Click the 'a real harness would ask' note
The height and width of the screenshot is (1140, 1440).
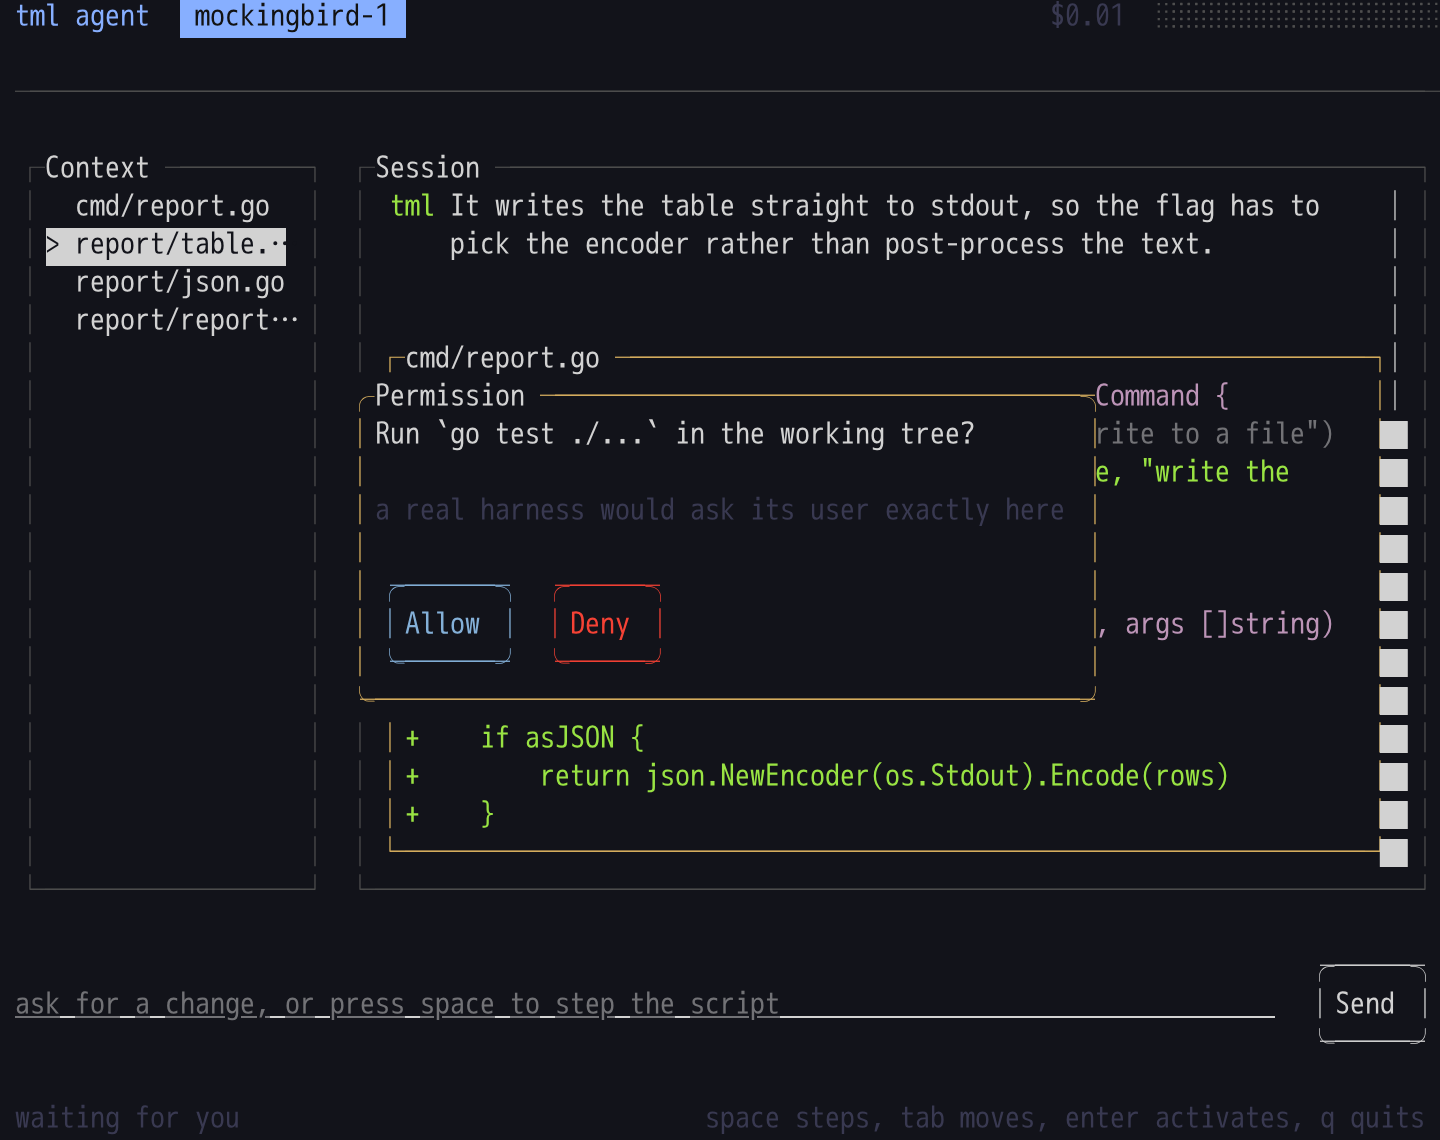click(720, 510)
